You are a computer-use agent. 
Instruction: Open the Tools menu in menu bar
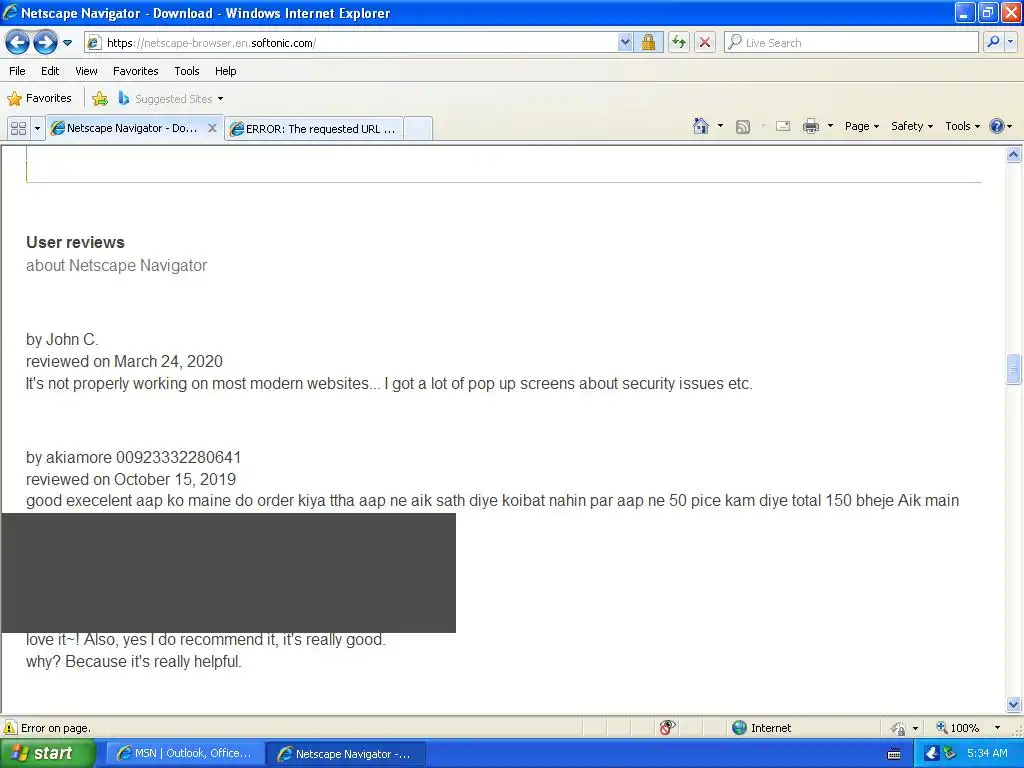coord(187,71)
